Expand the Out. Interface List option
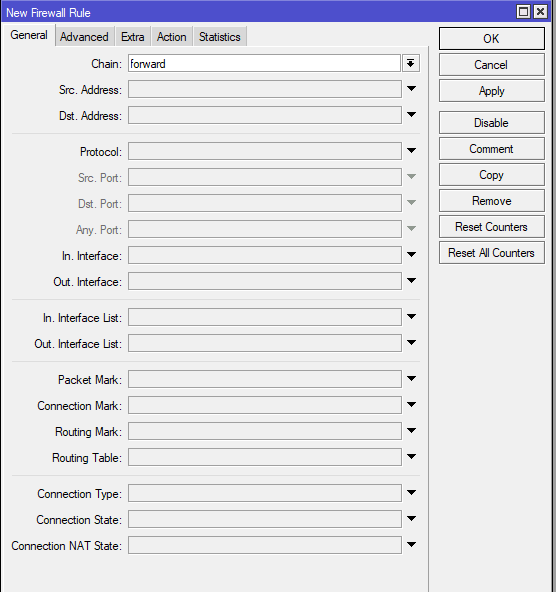This screenshot has height=592, width=556. click(411, 343)
